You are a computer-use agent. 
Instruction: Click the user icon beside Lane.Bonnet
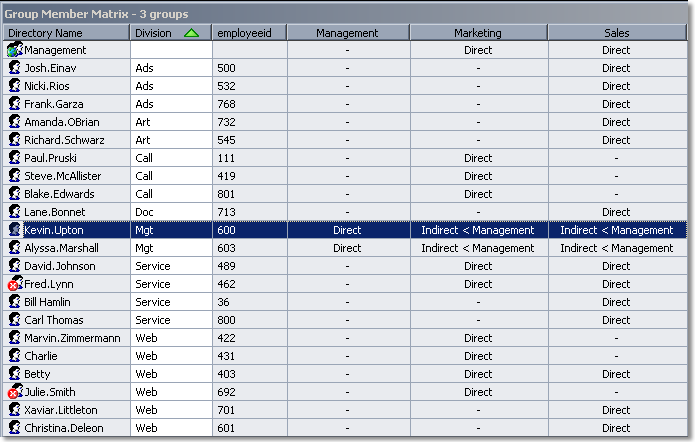(15, 212)
